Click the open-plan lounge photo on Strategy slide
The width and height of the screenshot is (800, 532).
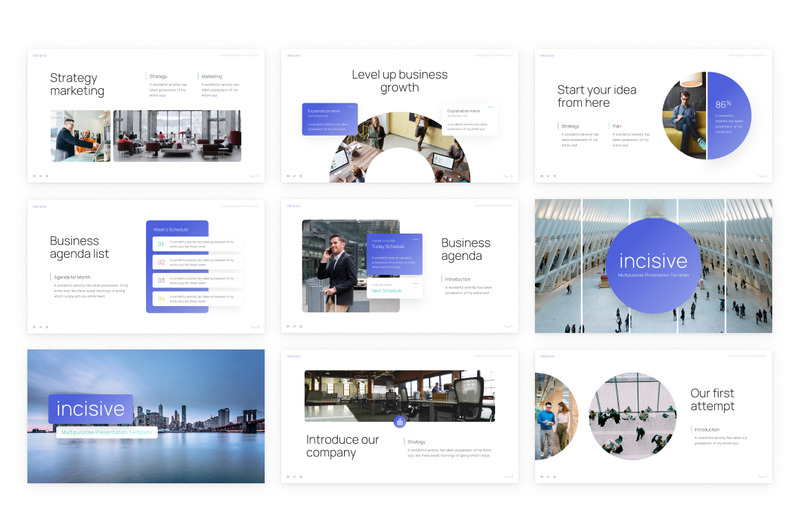click(177, 136)
